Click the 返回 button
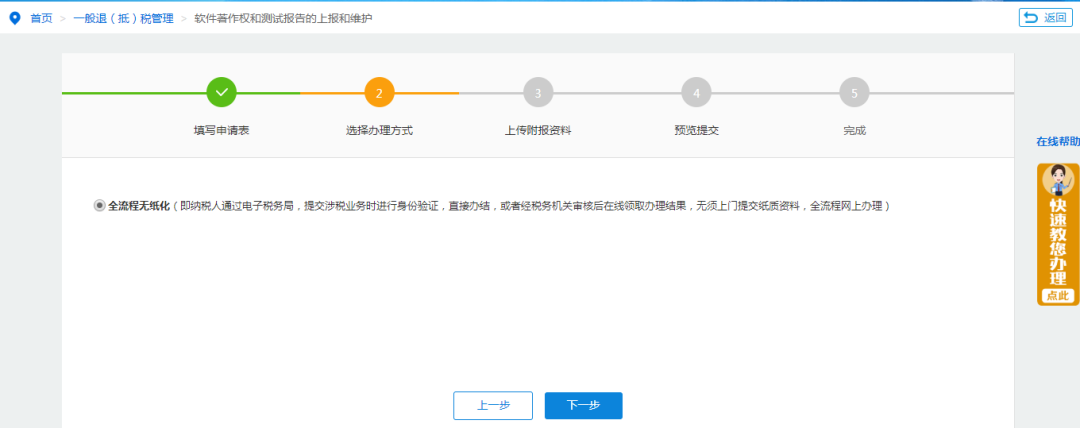 pyautogui.click(x=1046, y=18)
